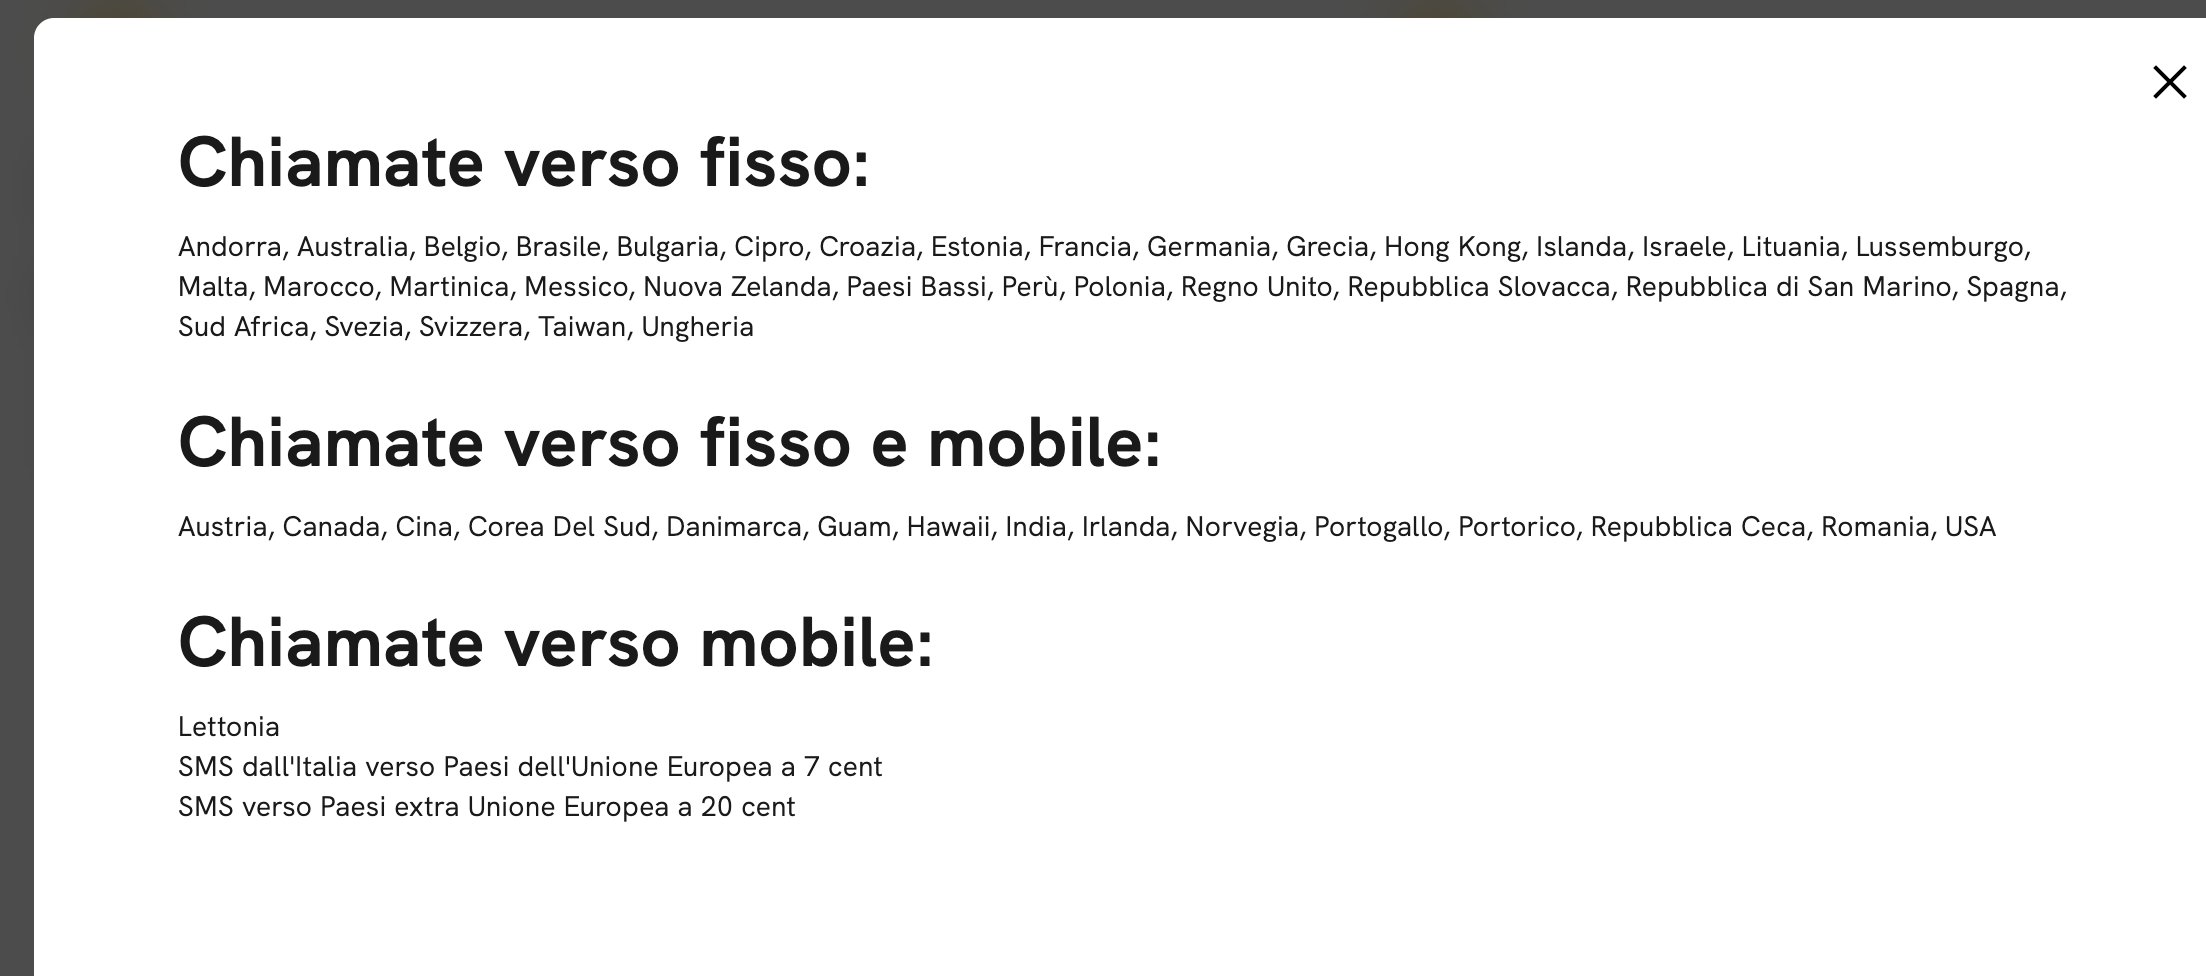Click USA in fisso e mobile list
The height and width of the screenshot is (976, 2206).
(1970, 527)
